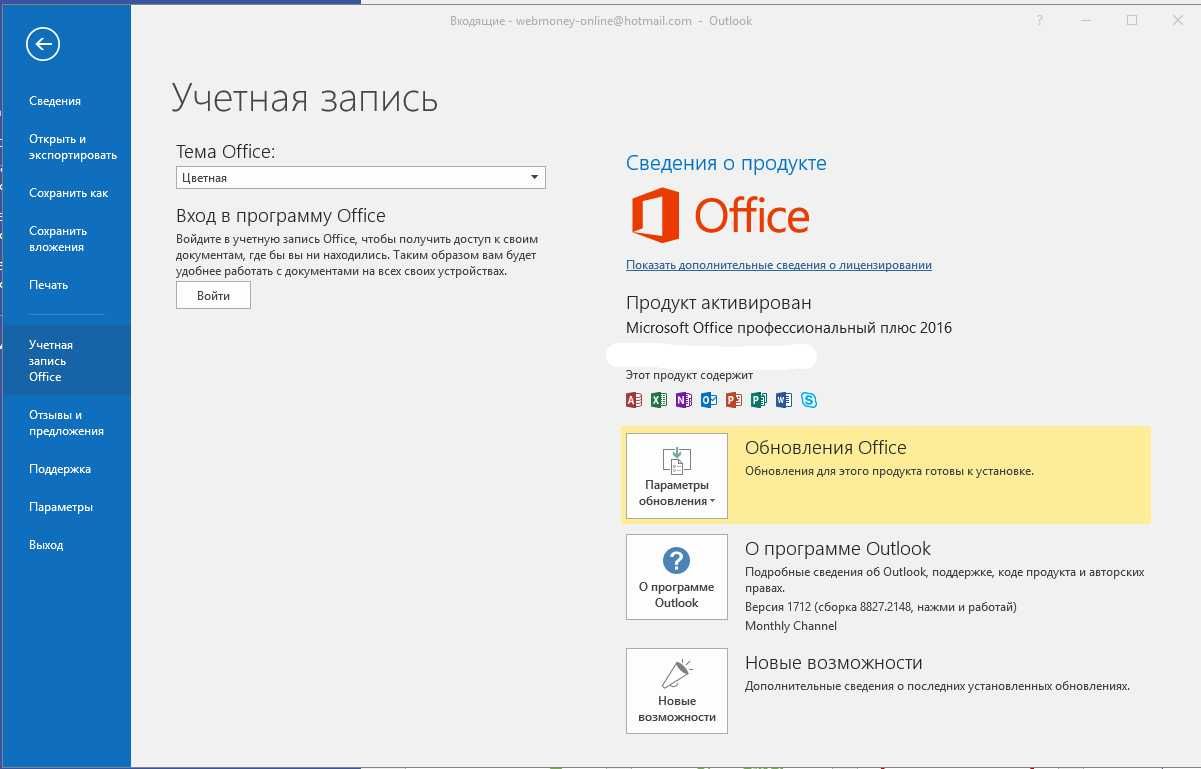Viewport: 1201px width, 769px height.
Task: Click the OneNote product icon
Action: tap(683, 400)
